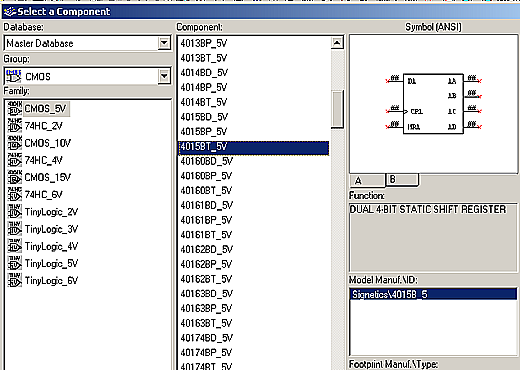Viewport: 520px width, 370px height.
Task: Select highlighted component 4015BT_5V
Action: pos(254,148)
